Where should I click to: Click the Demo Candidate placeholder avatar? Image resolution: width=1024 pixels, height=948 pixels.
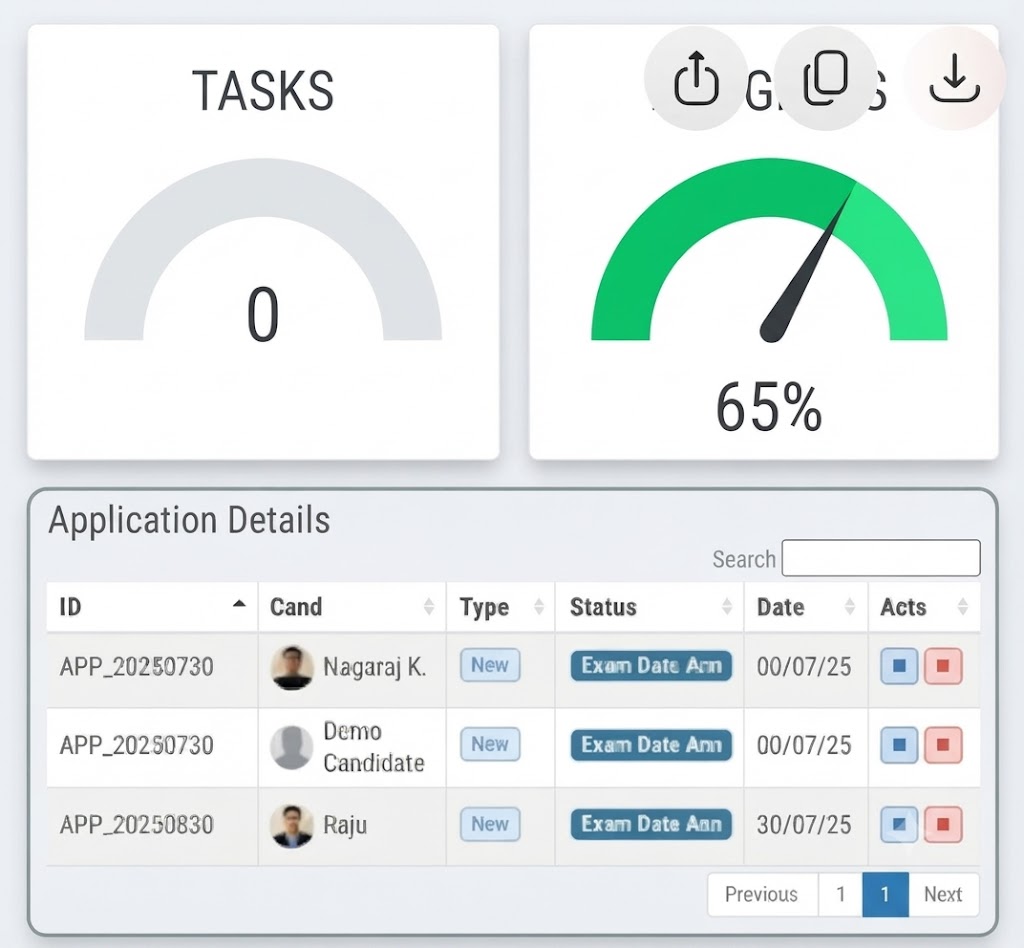tap(292, 746)
